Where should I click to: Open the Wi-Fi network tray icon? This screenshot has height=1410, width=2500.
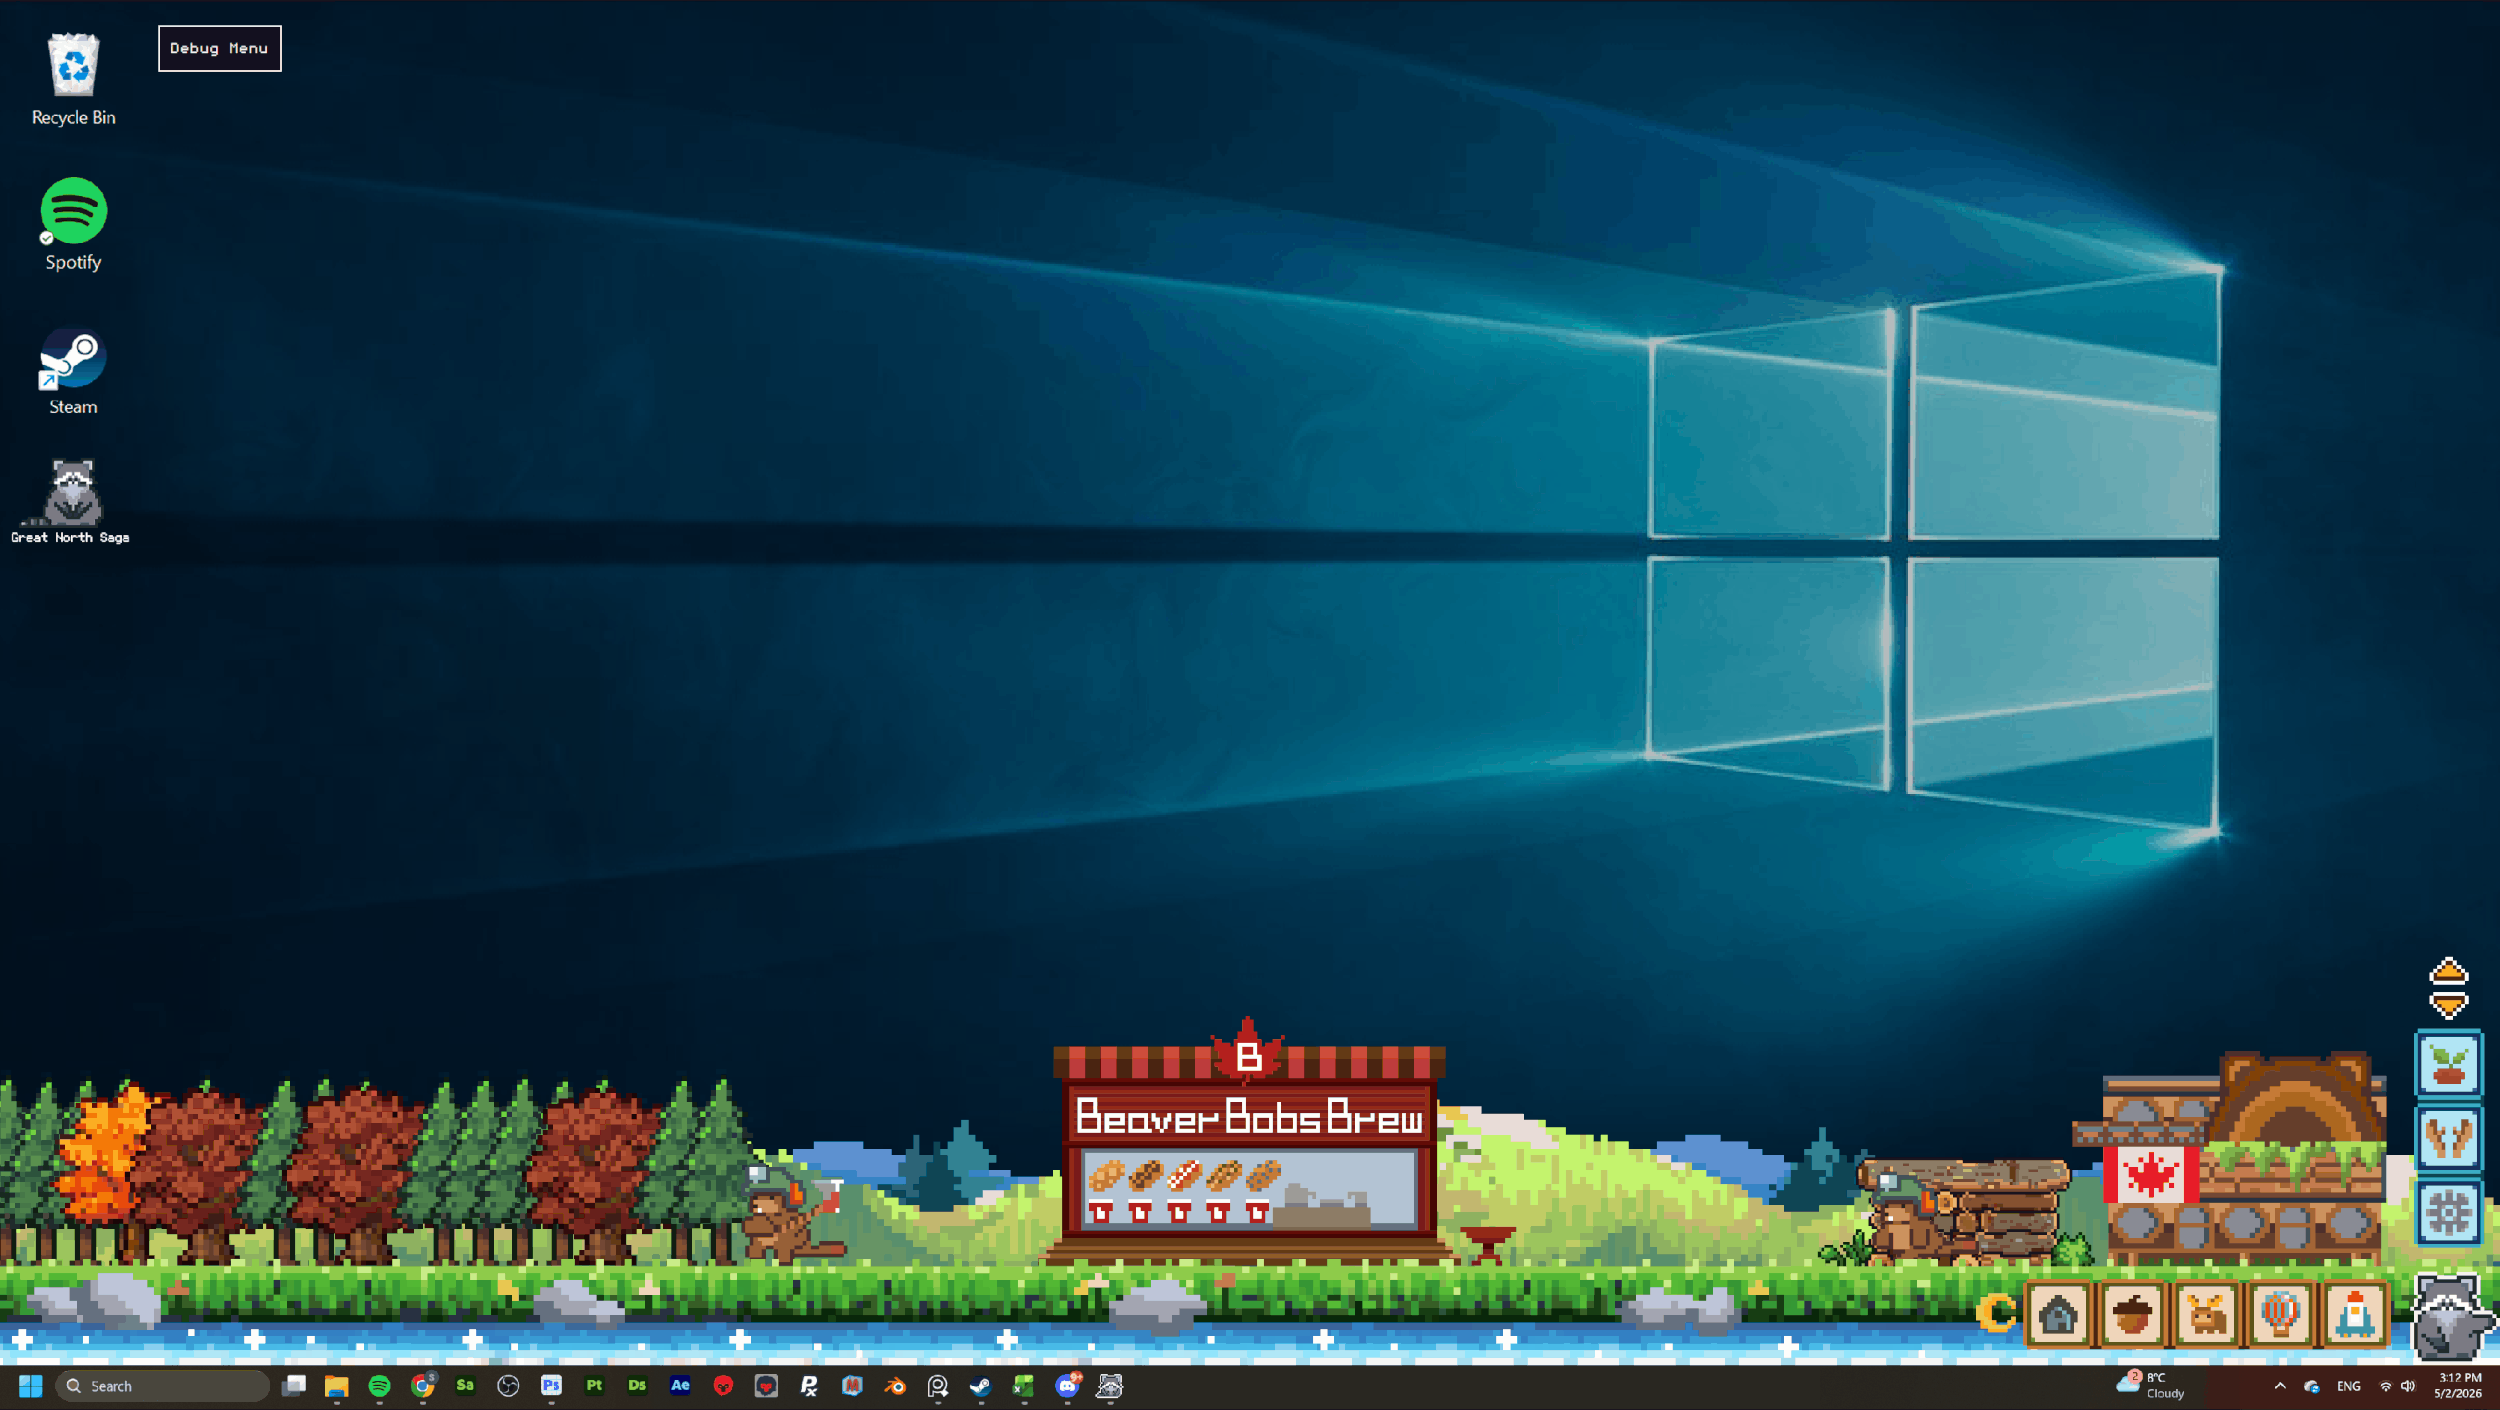(x=2385, y=1386)
